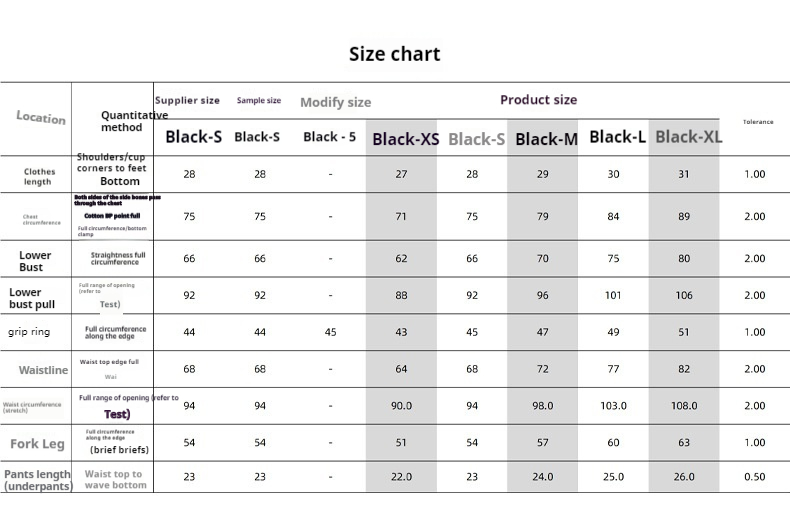Viewport: 790px width, 520px height.
Task: Select the Clothes length row label
Action: (39, 176)
